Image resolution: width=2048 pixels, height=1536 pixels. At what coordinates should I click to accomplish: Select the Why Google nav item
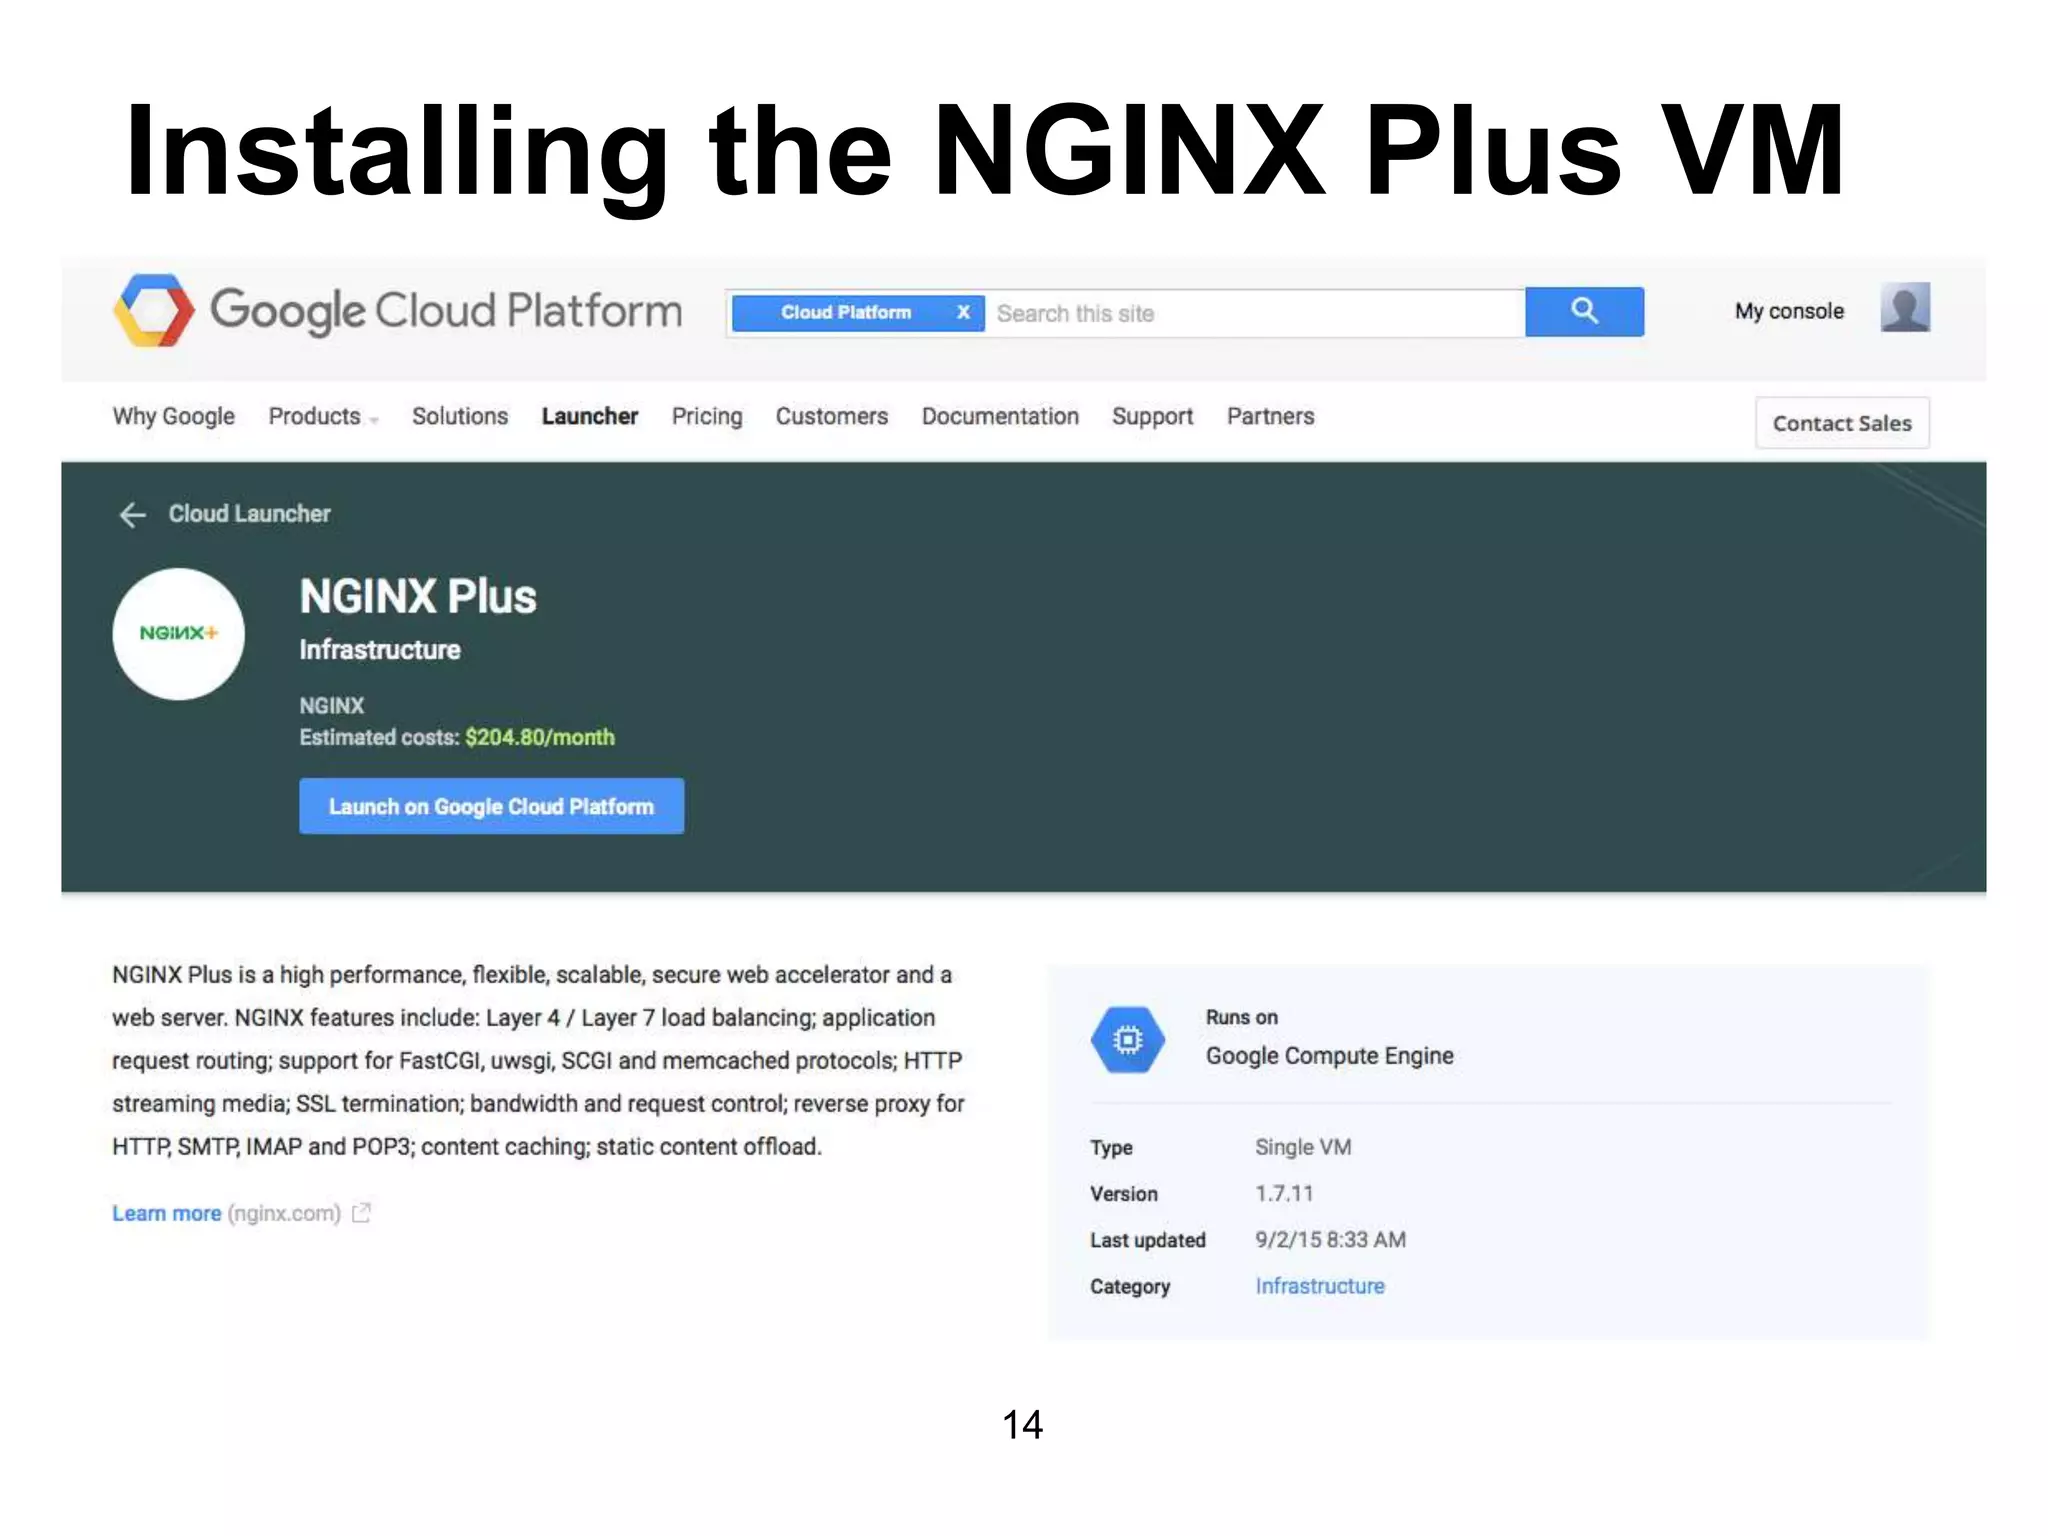pyautogui.click(x=173, y=417)
